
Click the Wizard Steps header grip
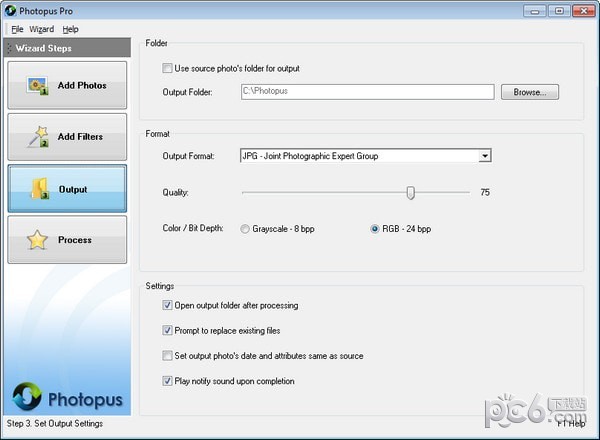(x=9, y=47)
